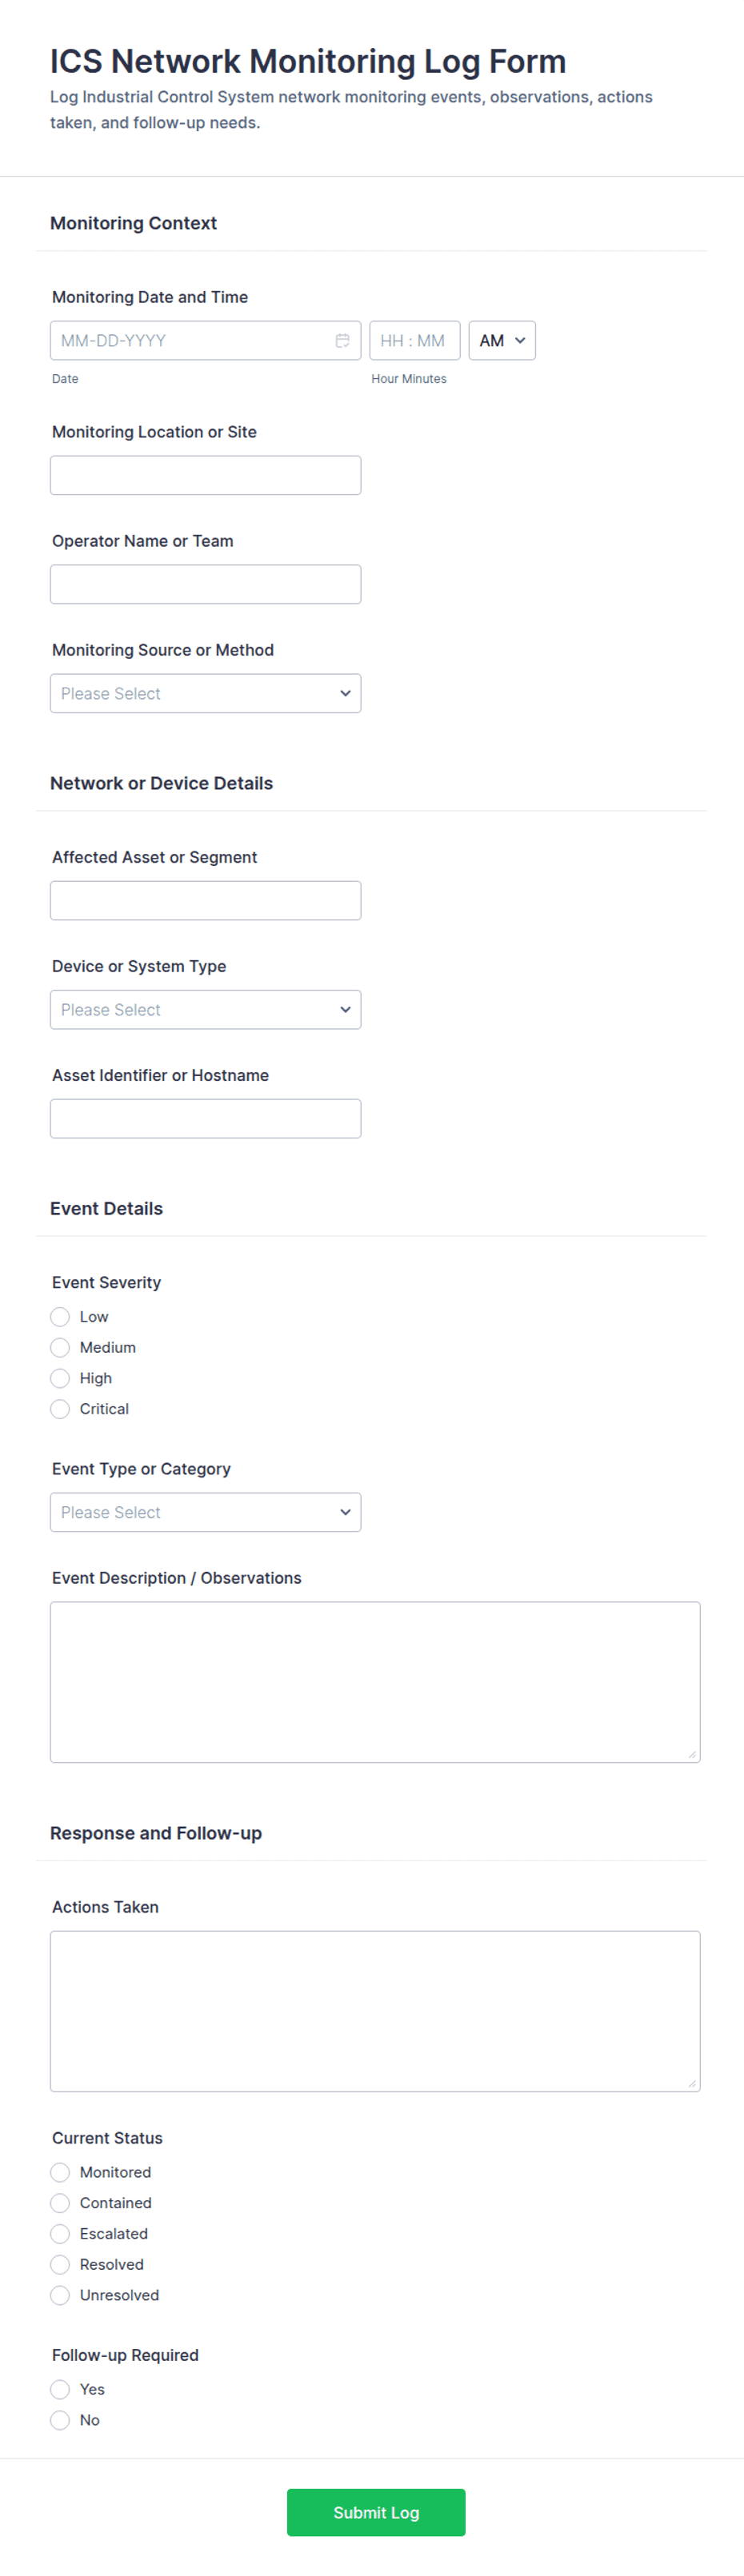Select Low event severity
Screen dimensions: 744x2576
tap(61, 1317)
